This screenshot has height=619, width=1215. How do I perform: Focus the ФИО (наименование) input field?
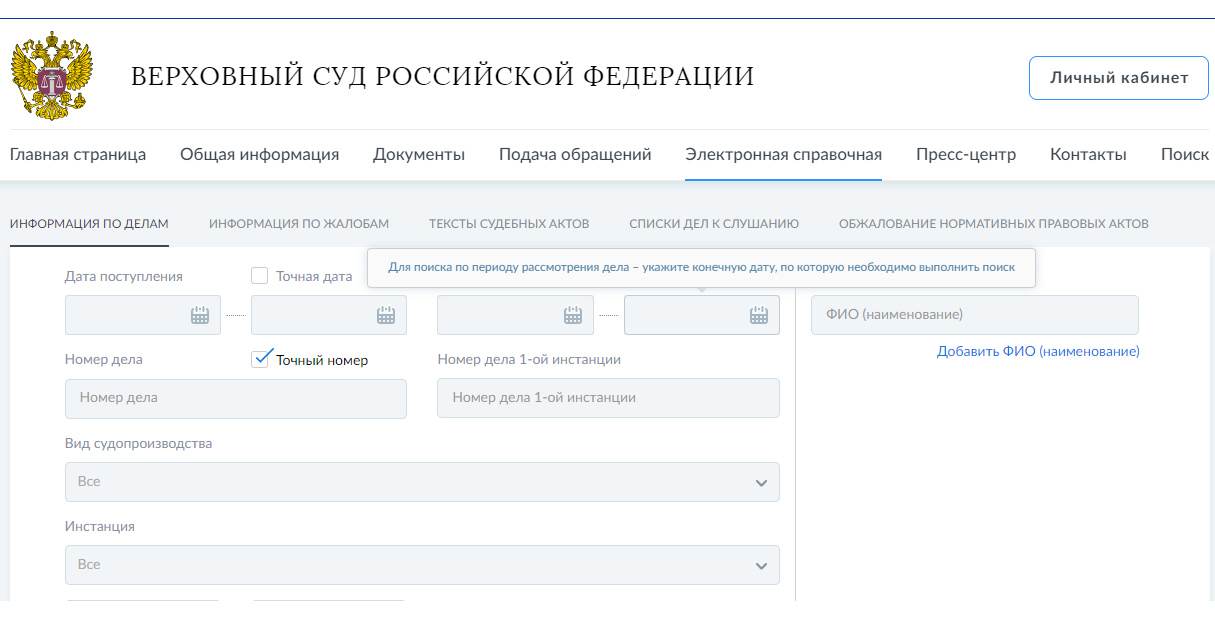975,315
